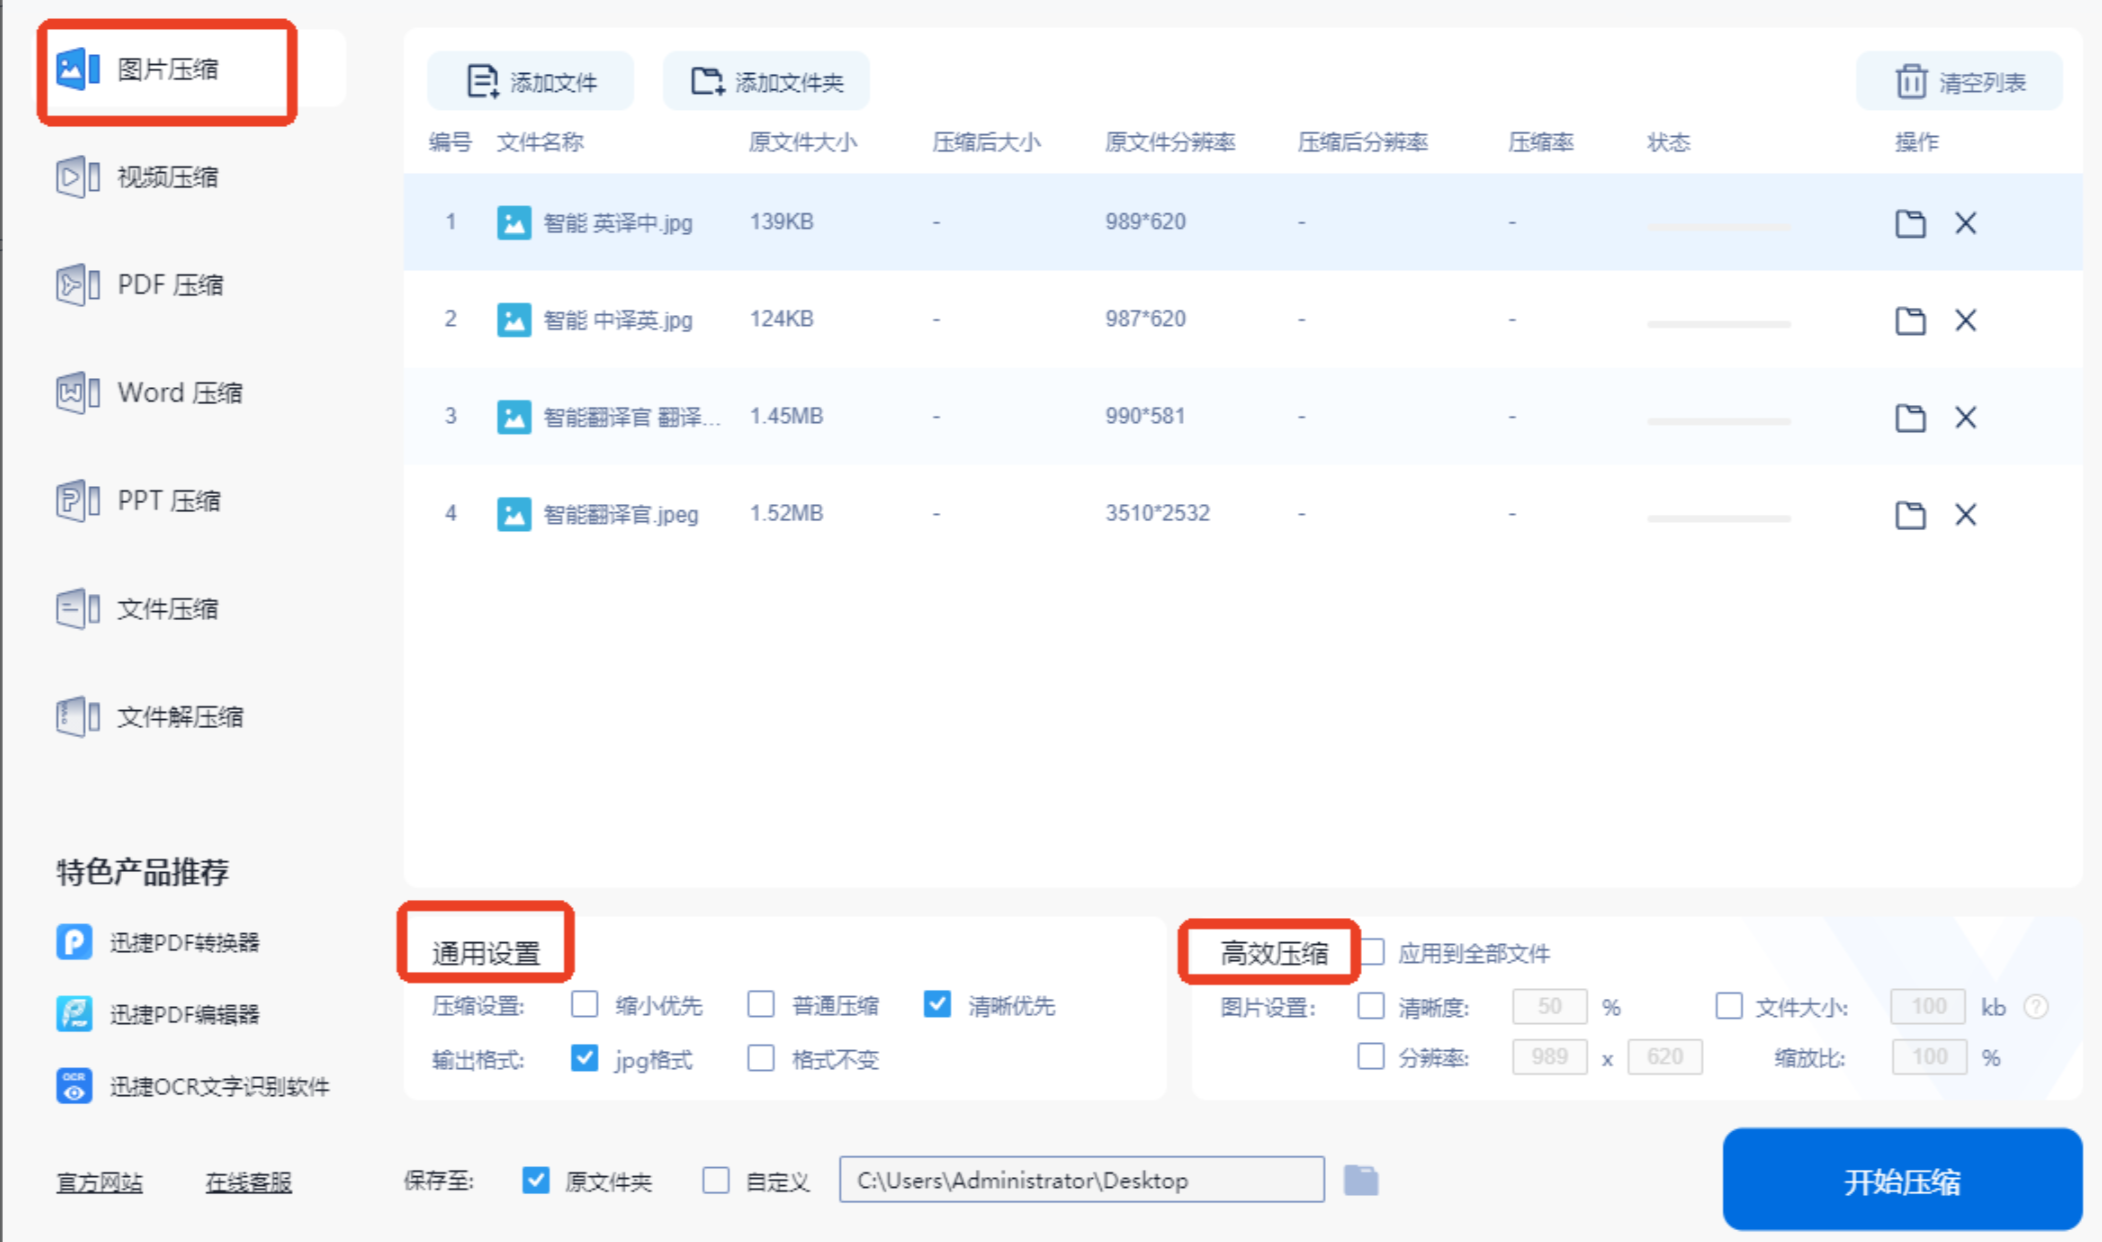Remove the 1.45MB file from the list
Image resolution: width=2102 pixels, height=1242 pixels.
[x=1966, y=417]
